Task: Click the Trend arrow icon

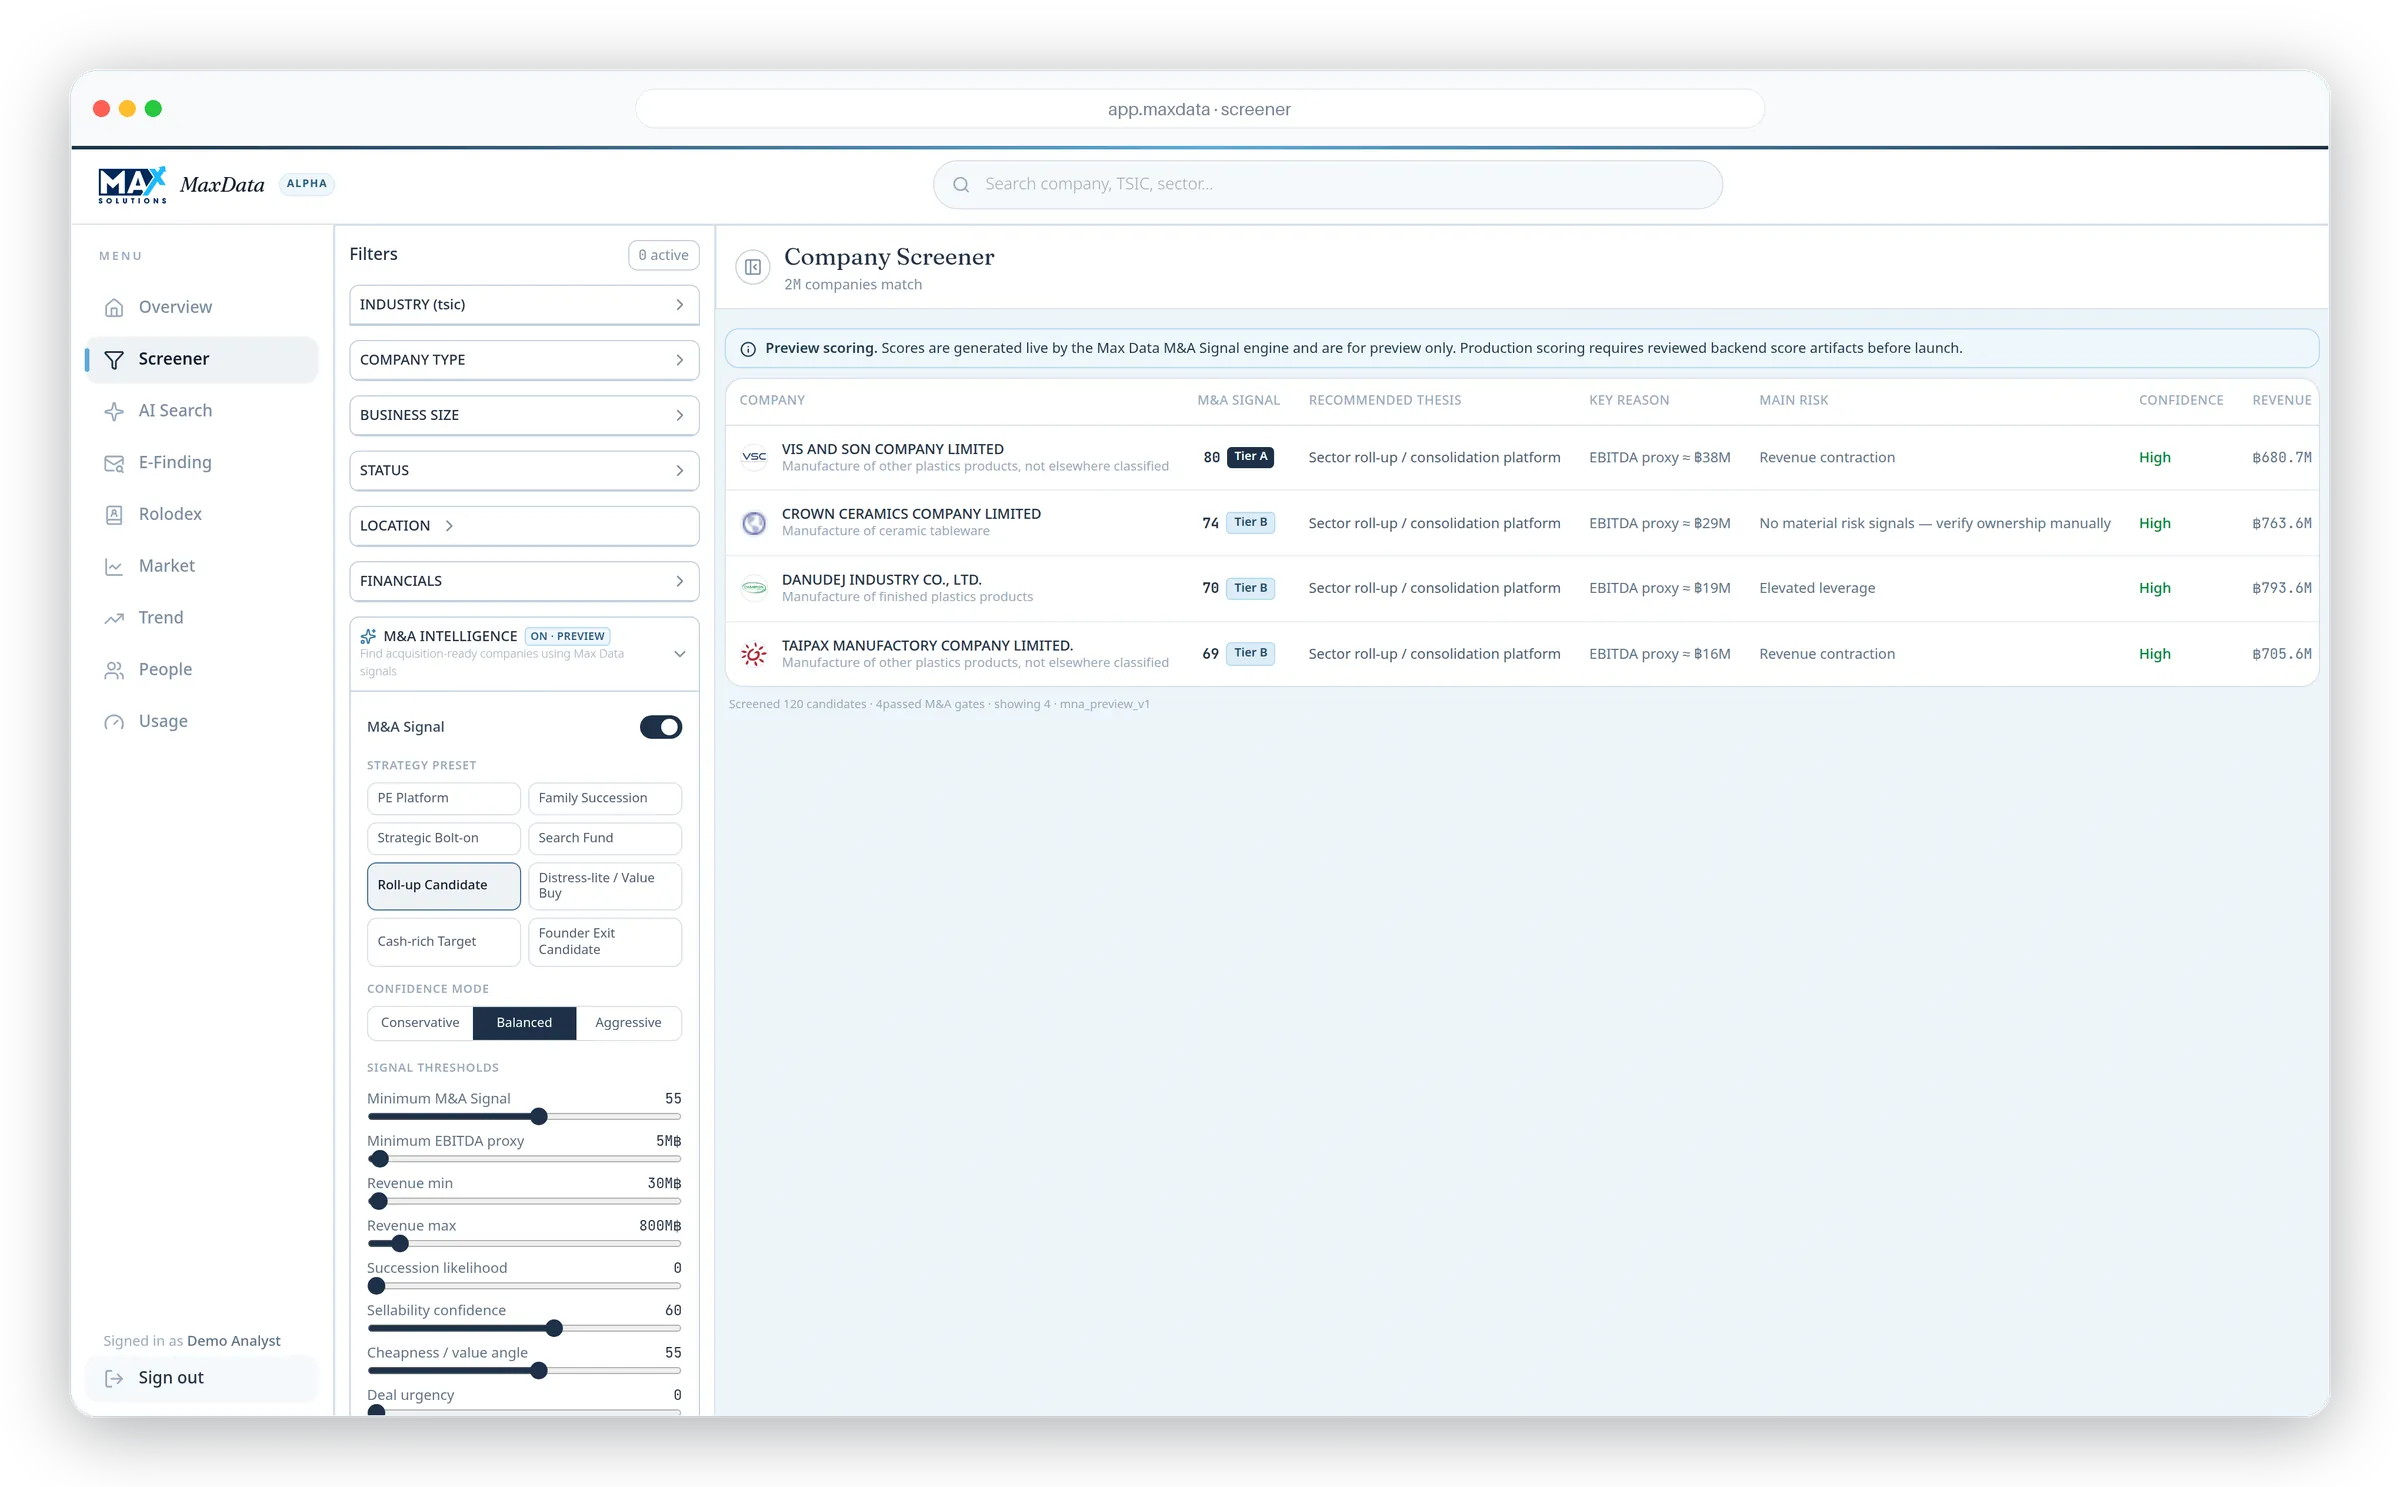Action: (114, 618)
